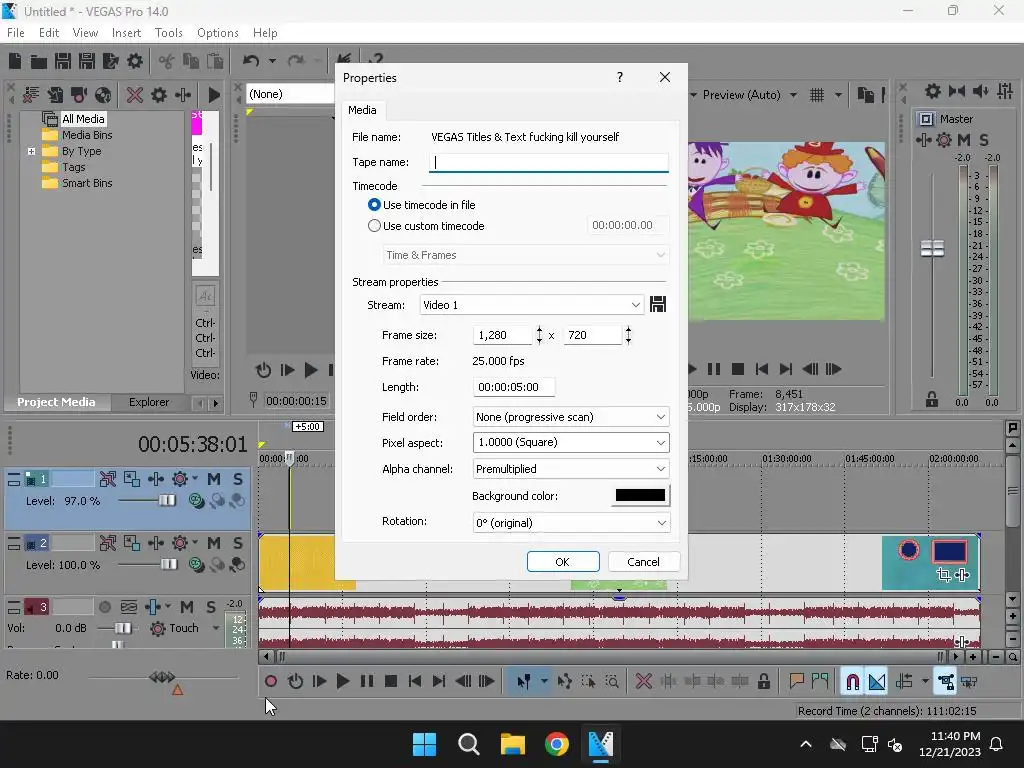The width and height of the screenshot is (1024, 768).
Task: Select the Normal Edit tool in timeline toolbar
Action: coord(524,682)
